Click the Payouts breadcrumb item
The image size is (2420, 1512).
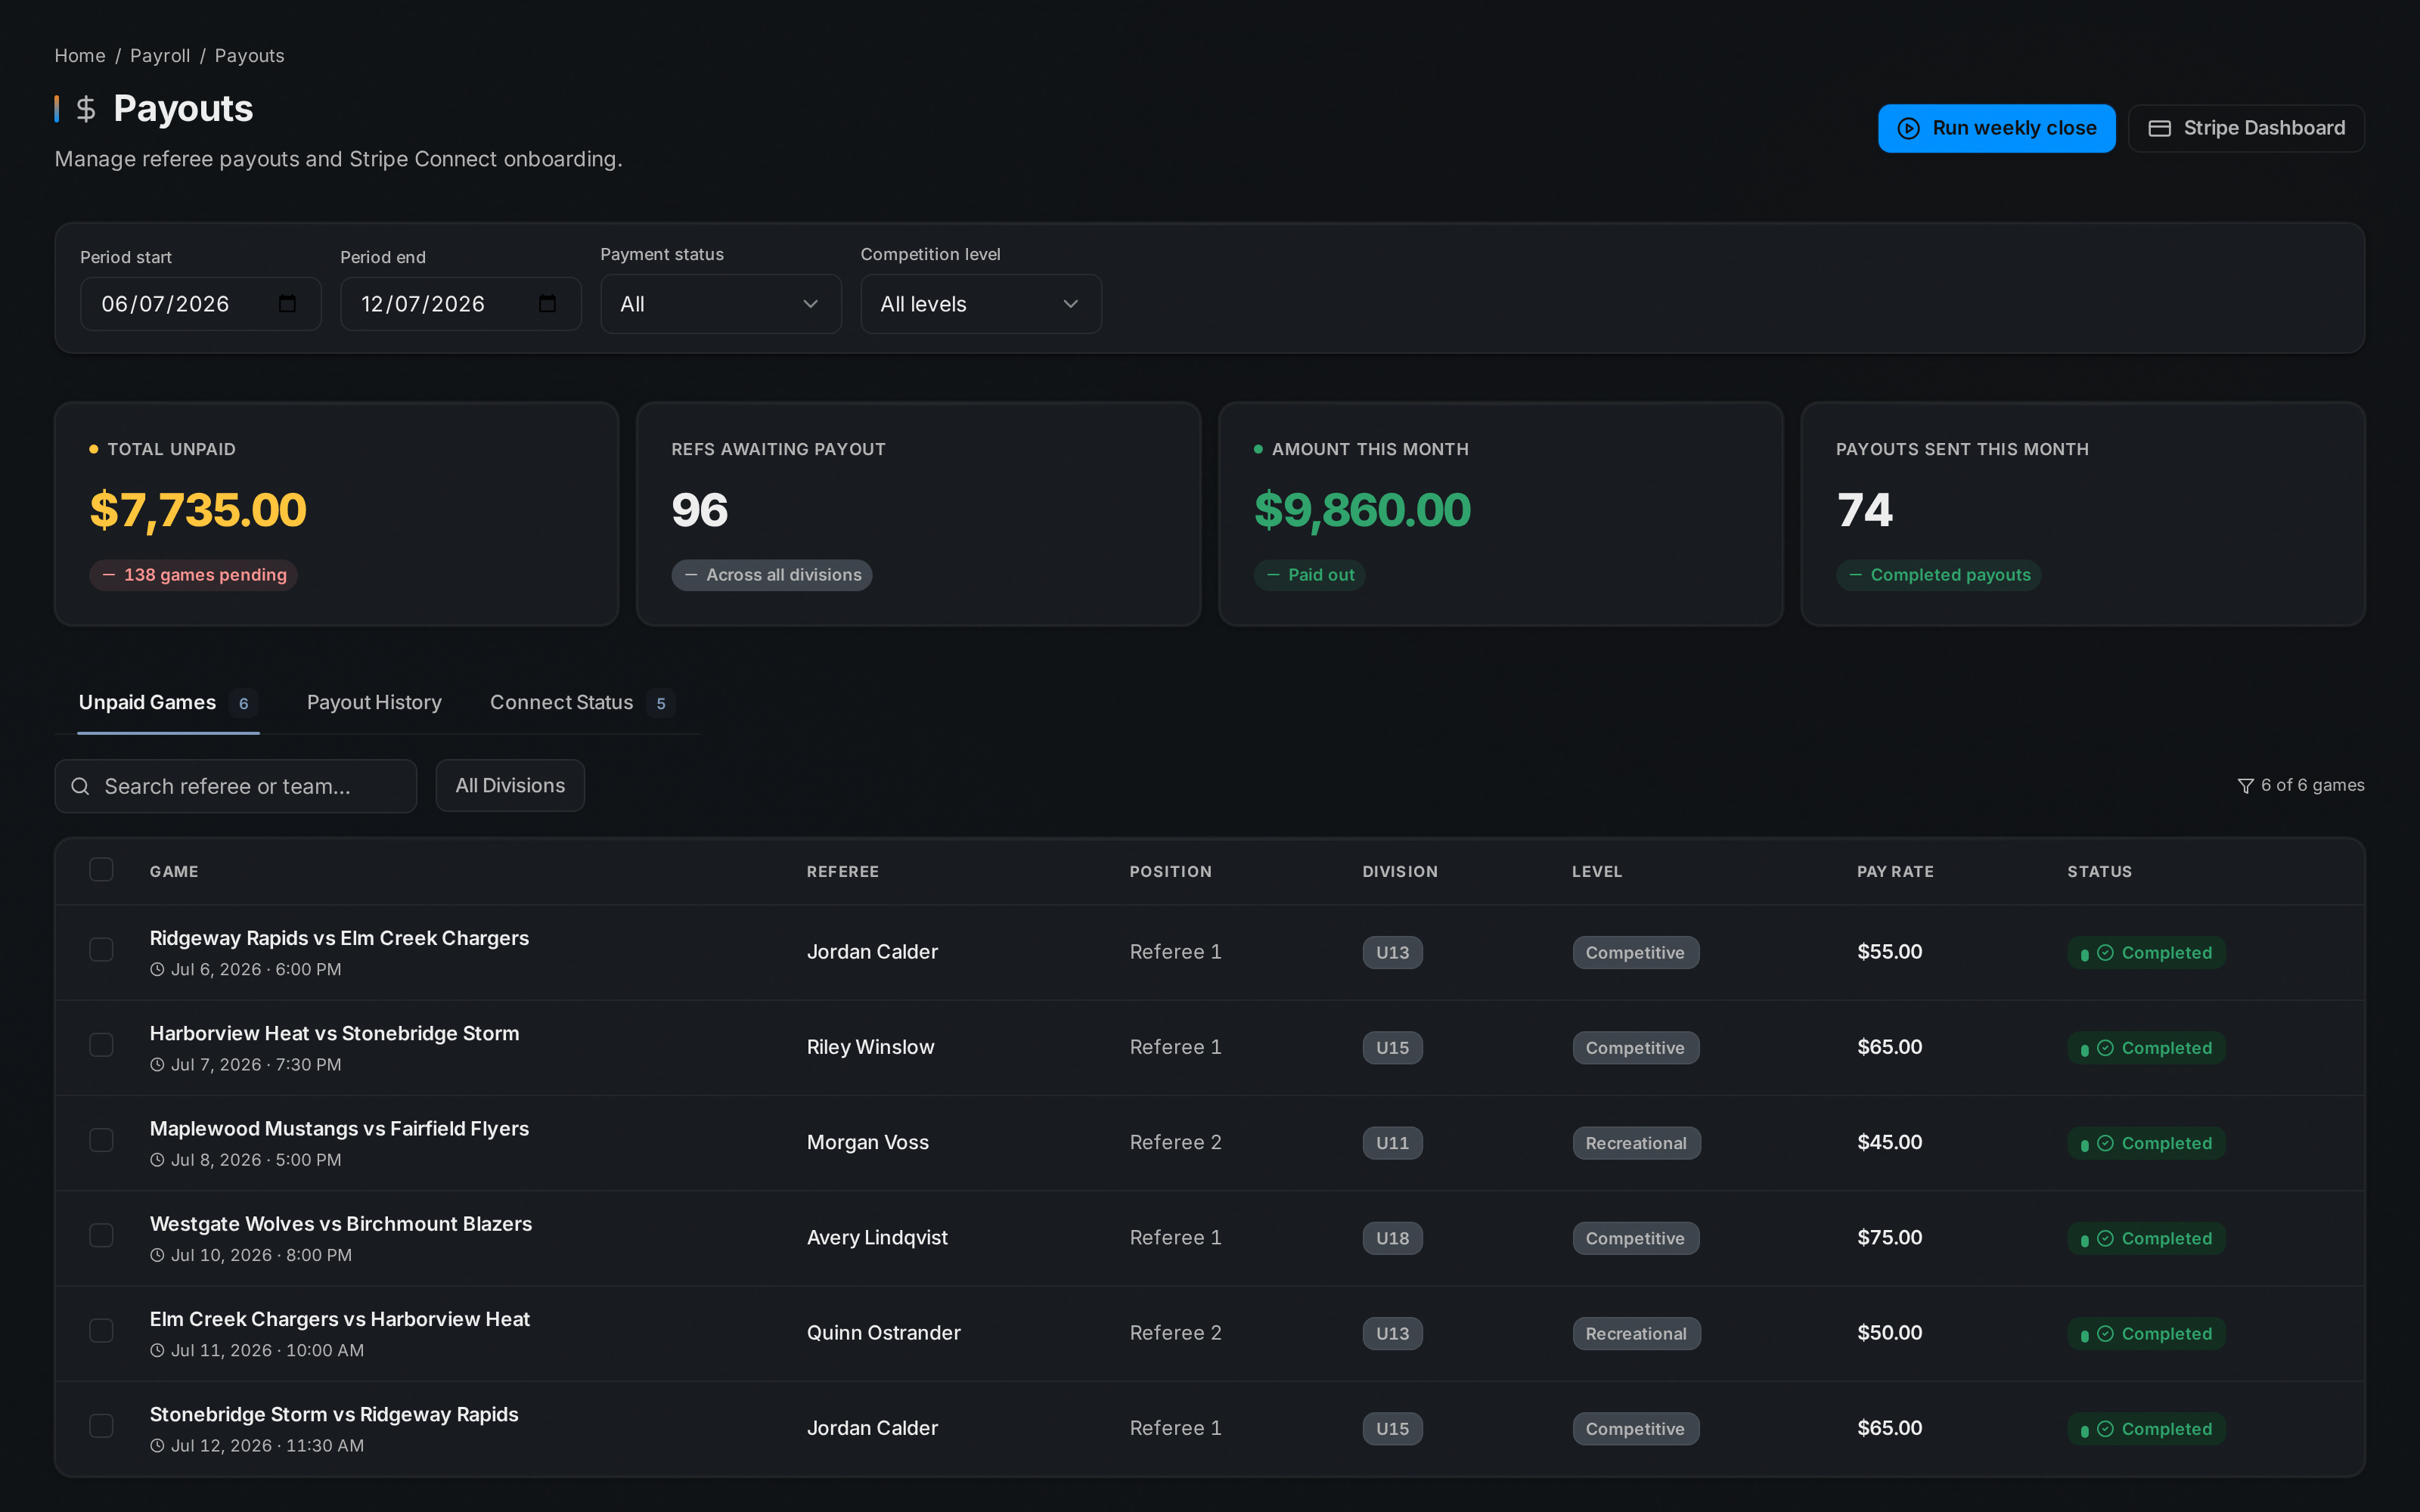point(249,56)
